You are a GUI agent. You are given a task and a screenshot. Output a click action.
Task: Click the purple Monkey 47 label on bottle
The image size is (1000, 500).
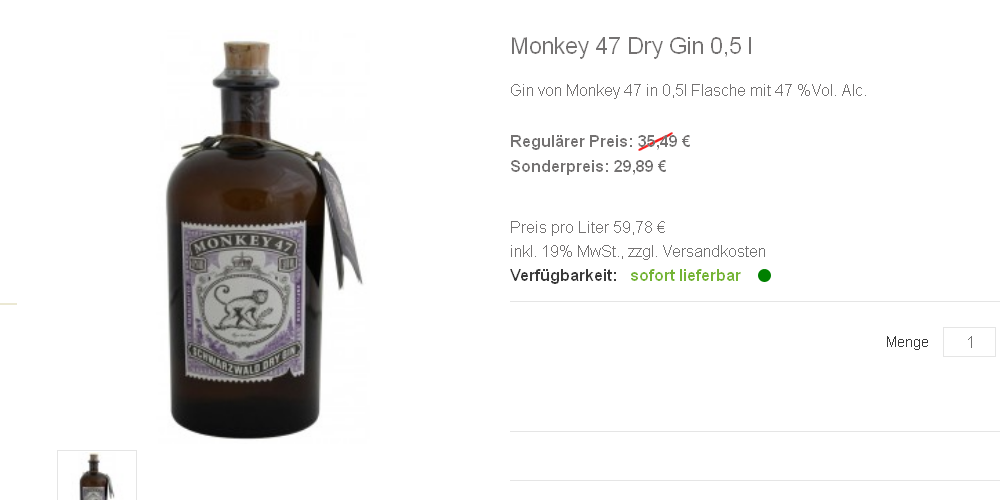[244, 300]
